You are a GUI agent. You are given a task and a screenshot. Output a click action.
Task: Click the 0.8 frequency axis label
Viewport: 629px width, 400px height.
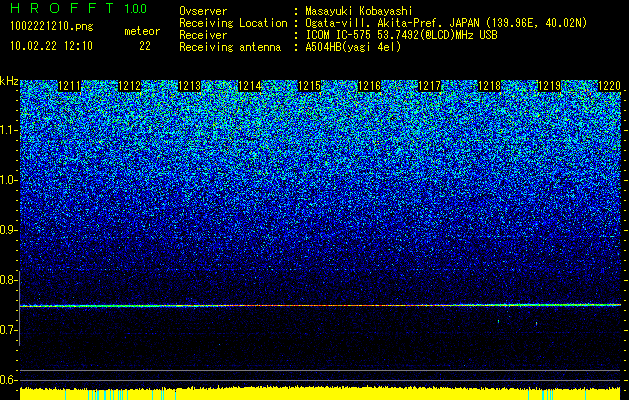point(8,280)
